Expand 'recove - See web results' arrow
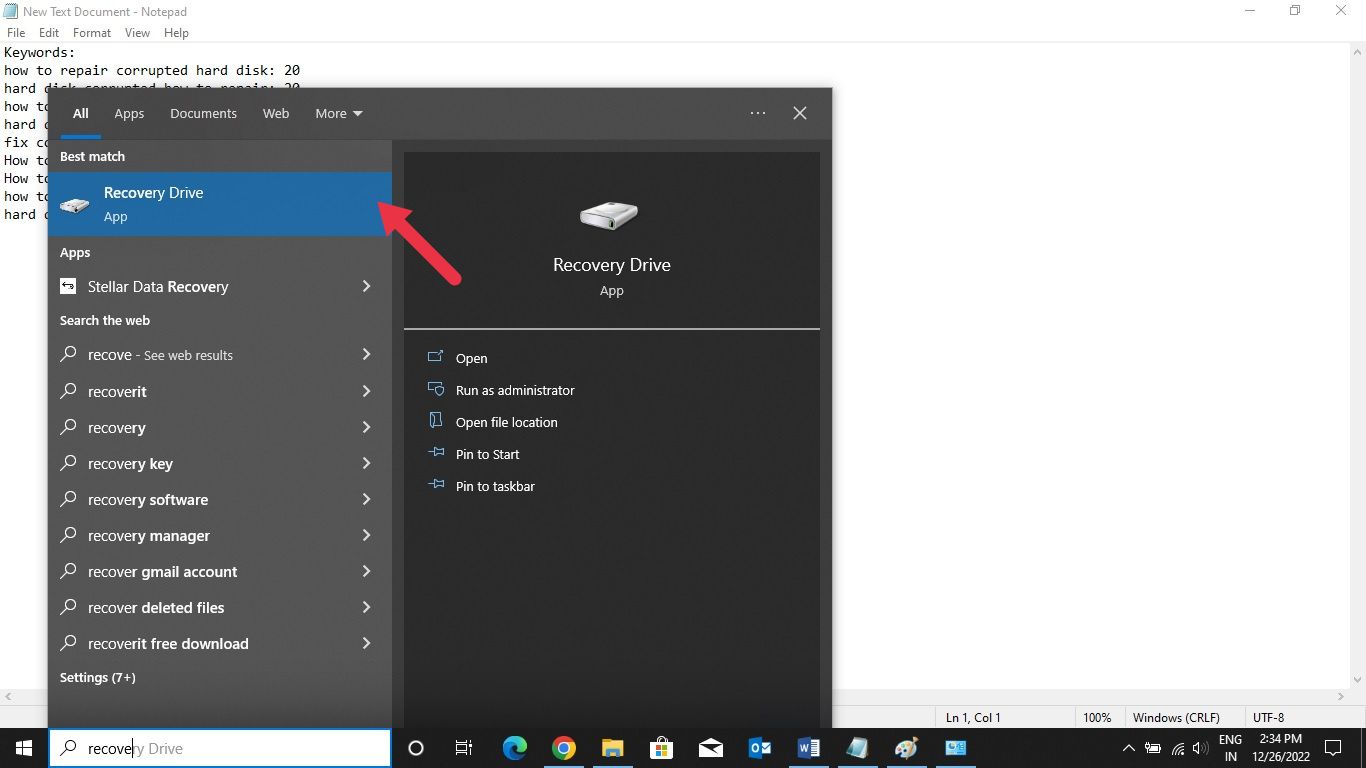 pyautogui.click(x=366, y=354)
